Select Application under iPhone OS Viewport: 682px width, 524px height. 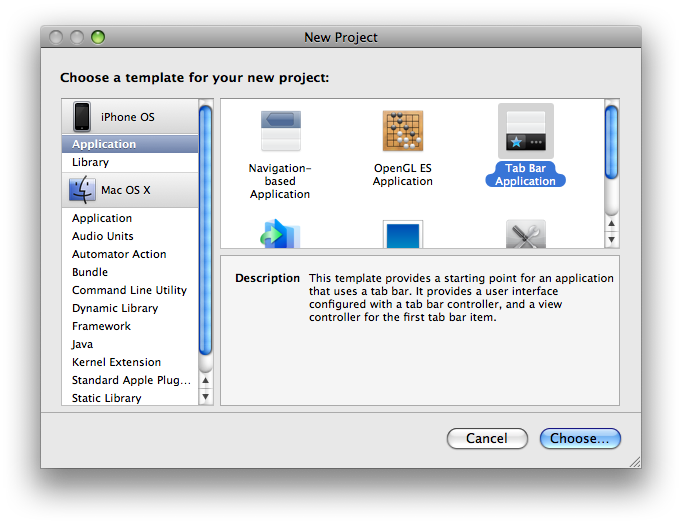[104, 144]
